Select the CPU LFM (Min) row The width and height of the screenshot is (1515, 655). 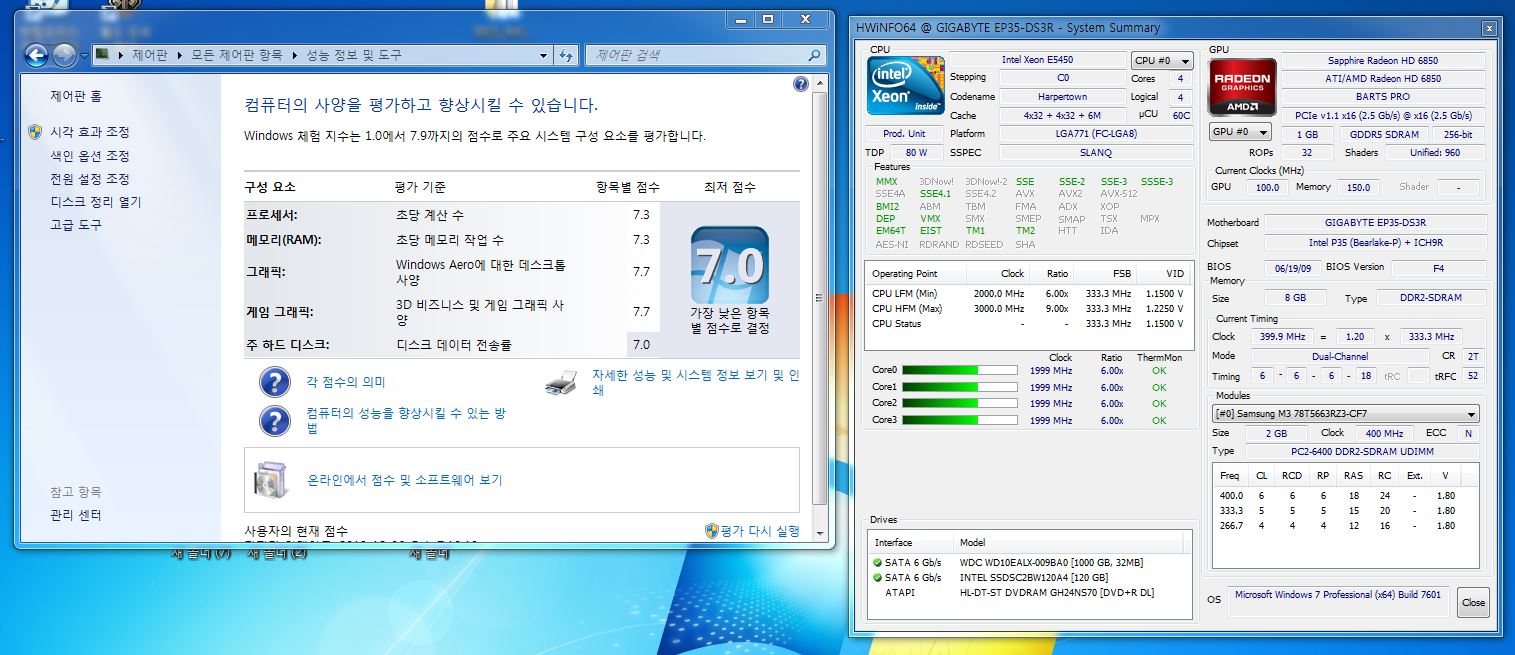pos(1028,294)
